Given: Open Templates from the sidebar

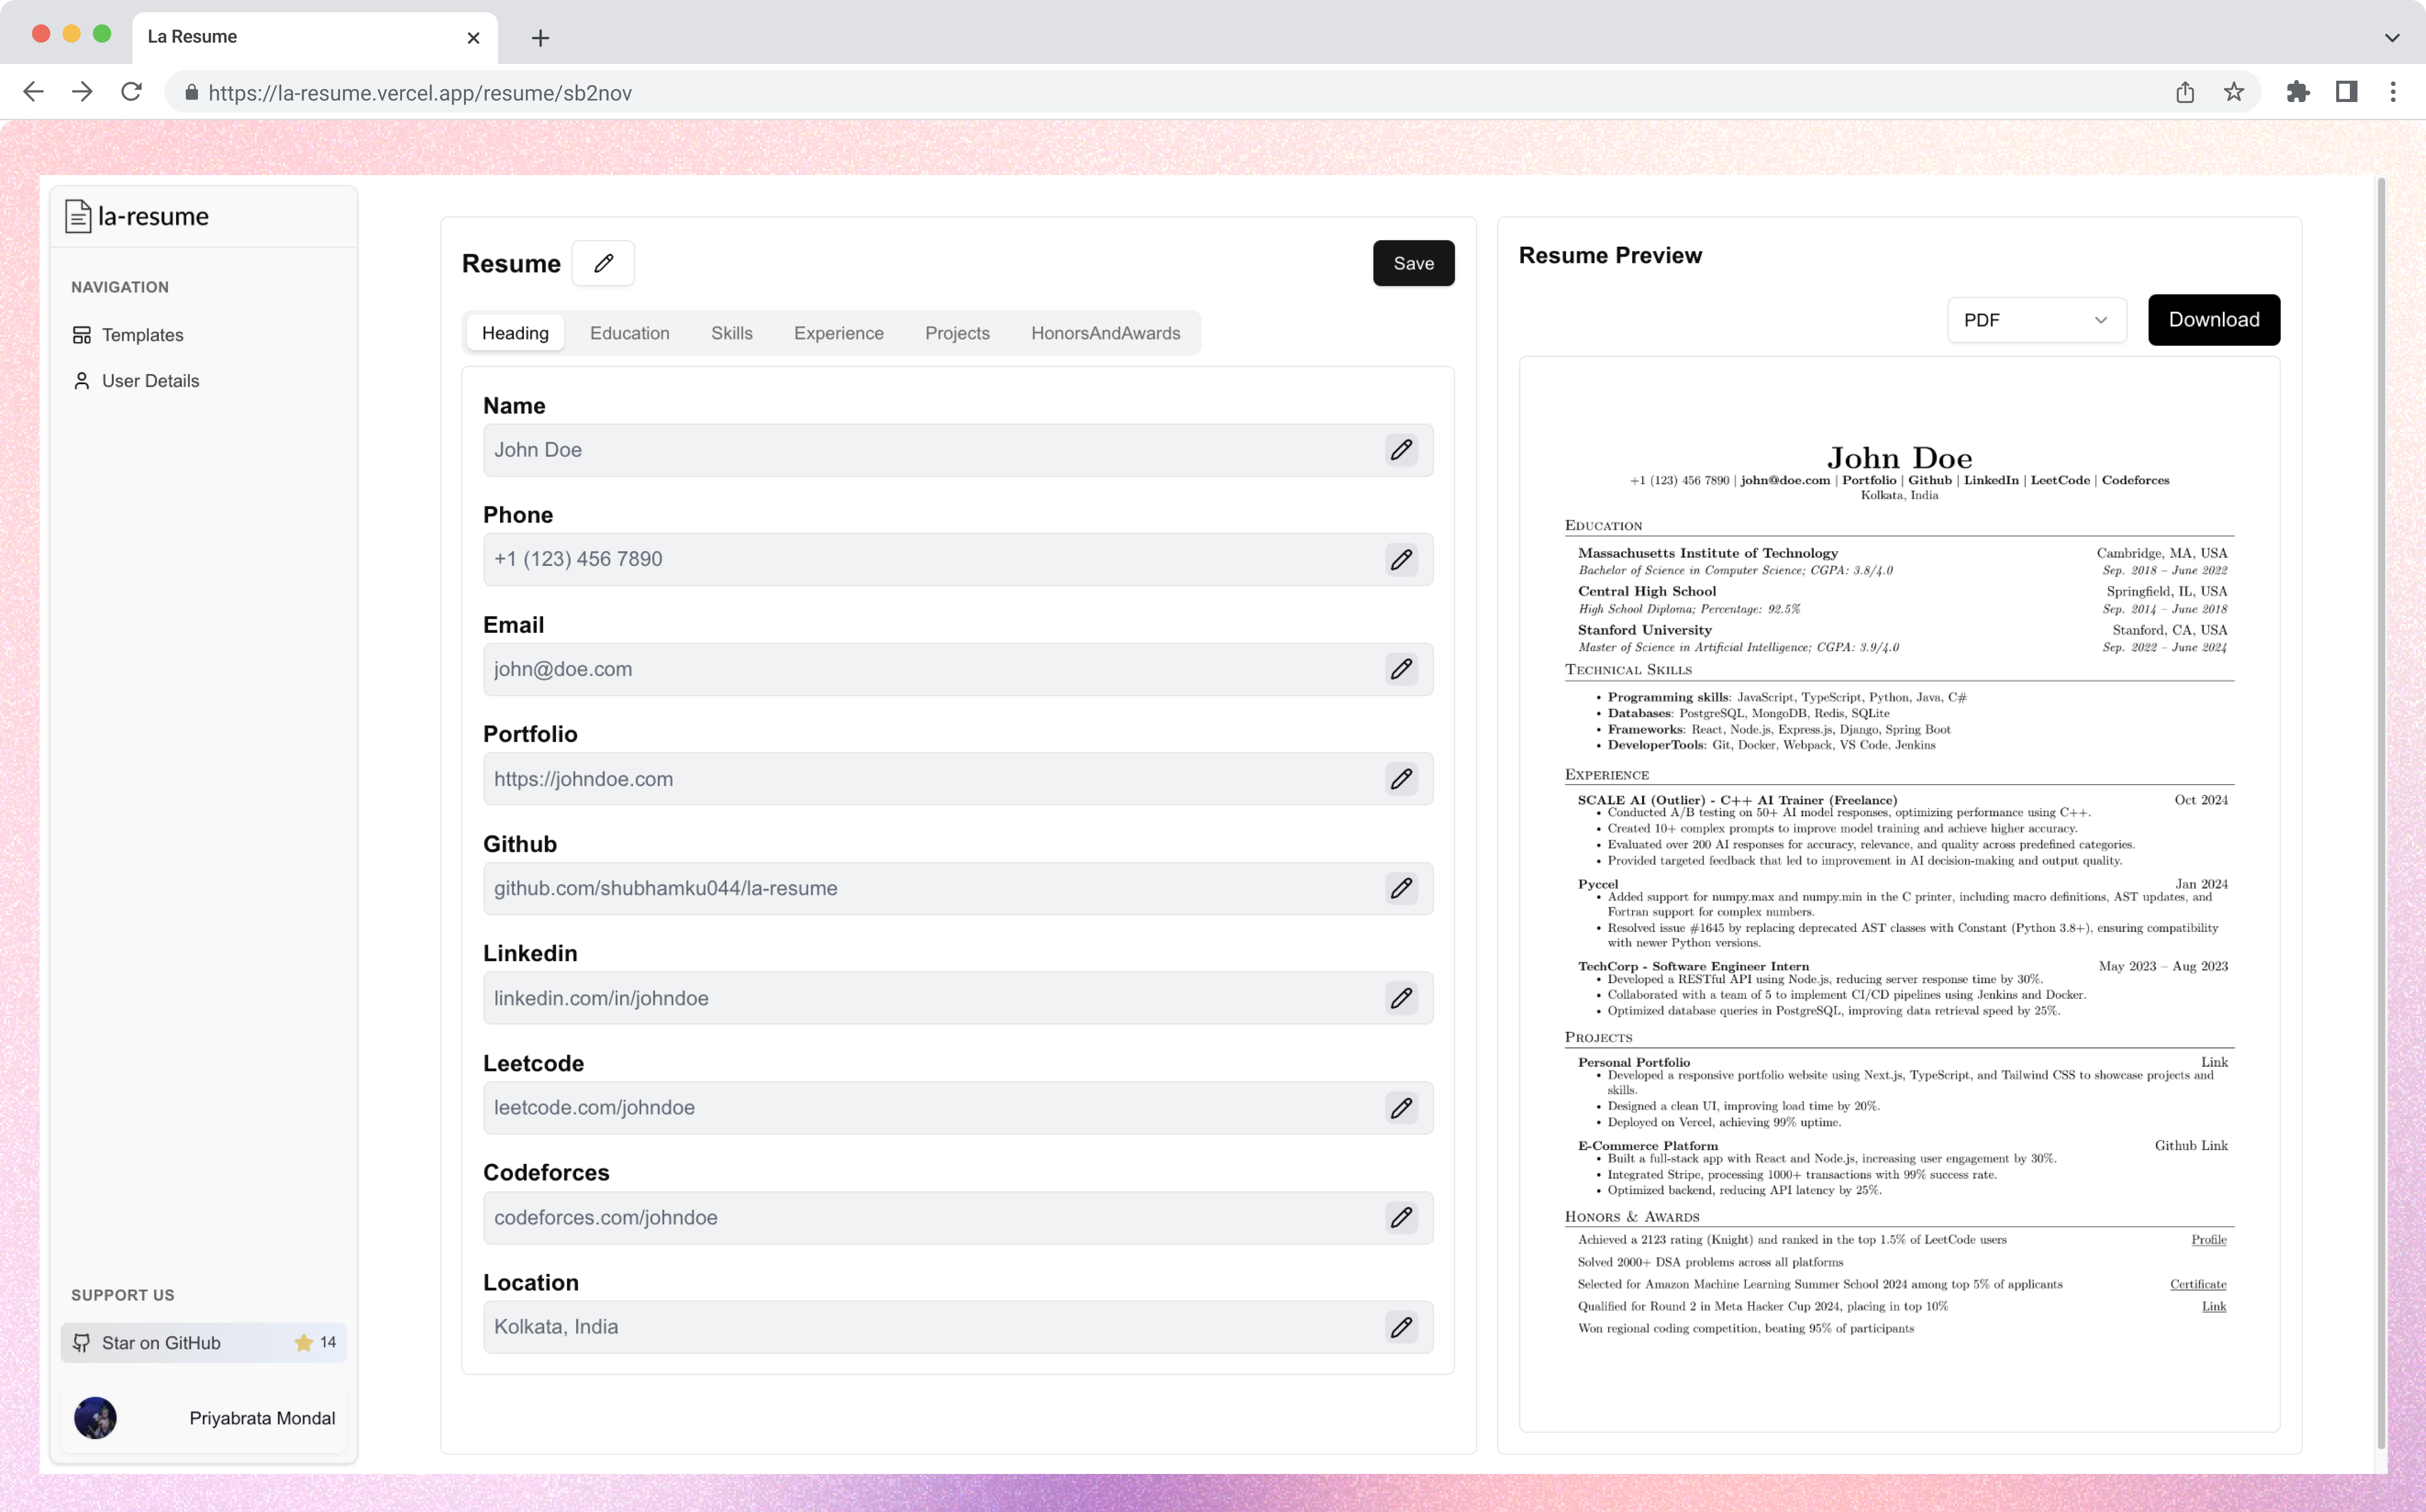Looking at the screenshot, I should point(142,334).
